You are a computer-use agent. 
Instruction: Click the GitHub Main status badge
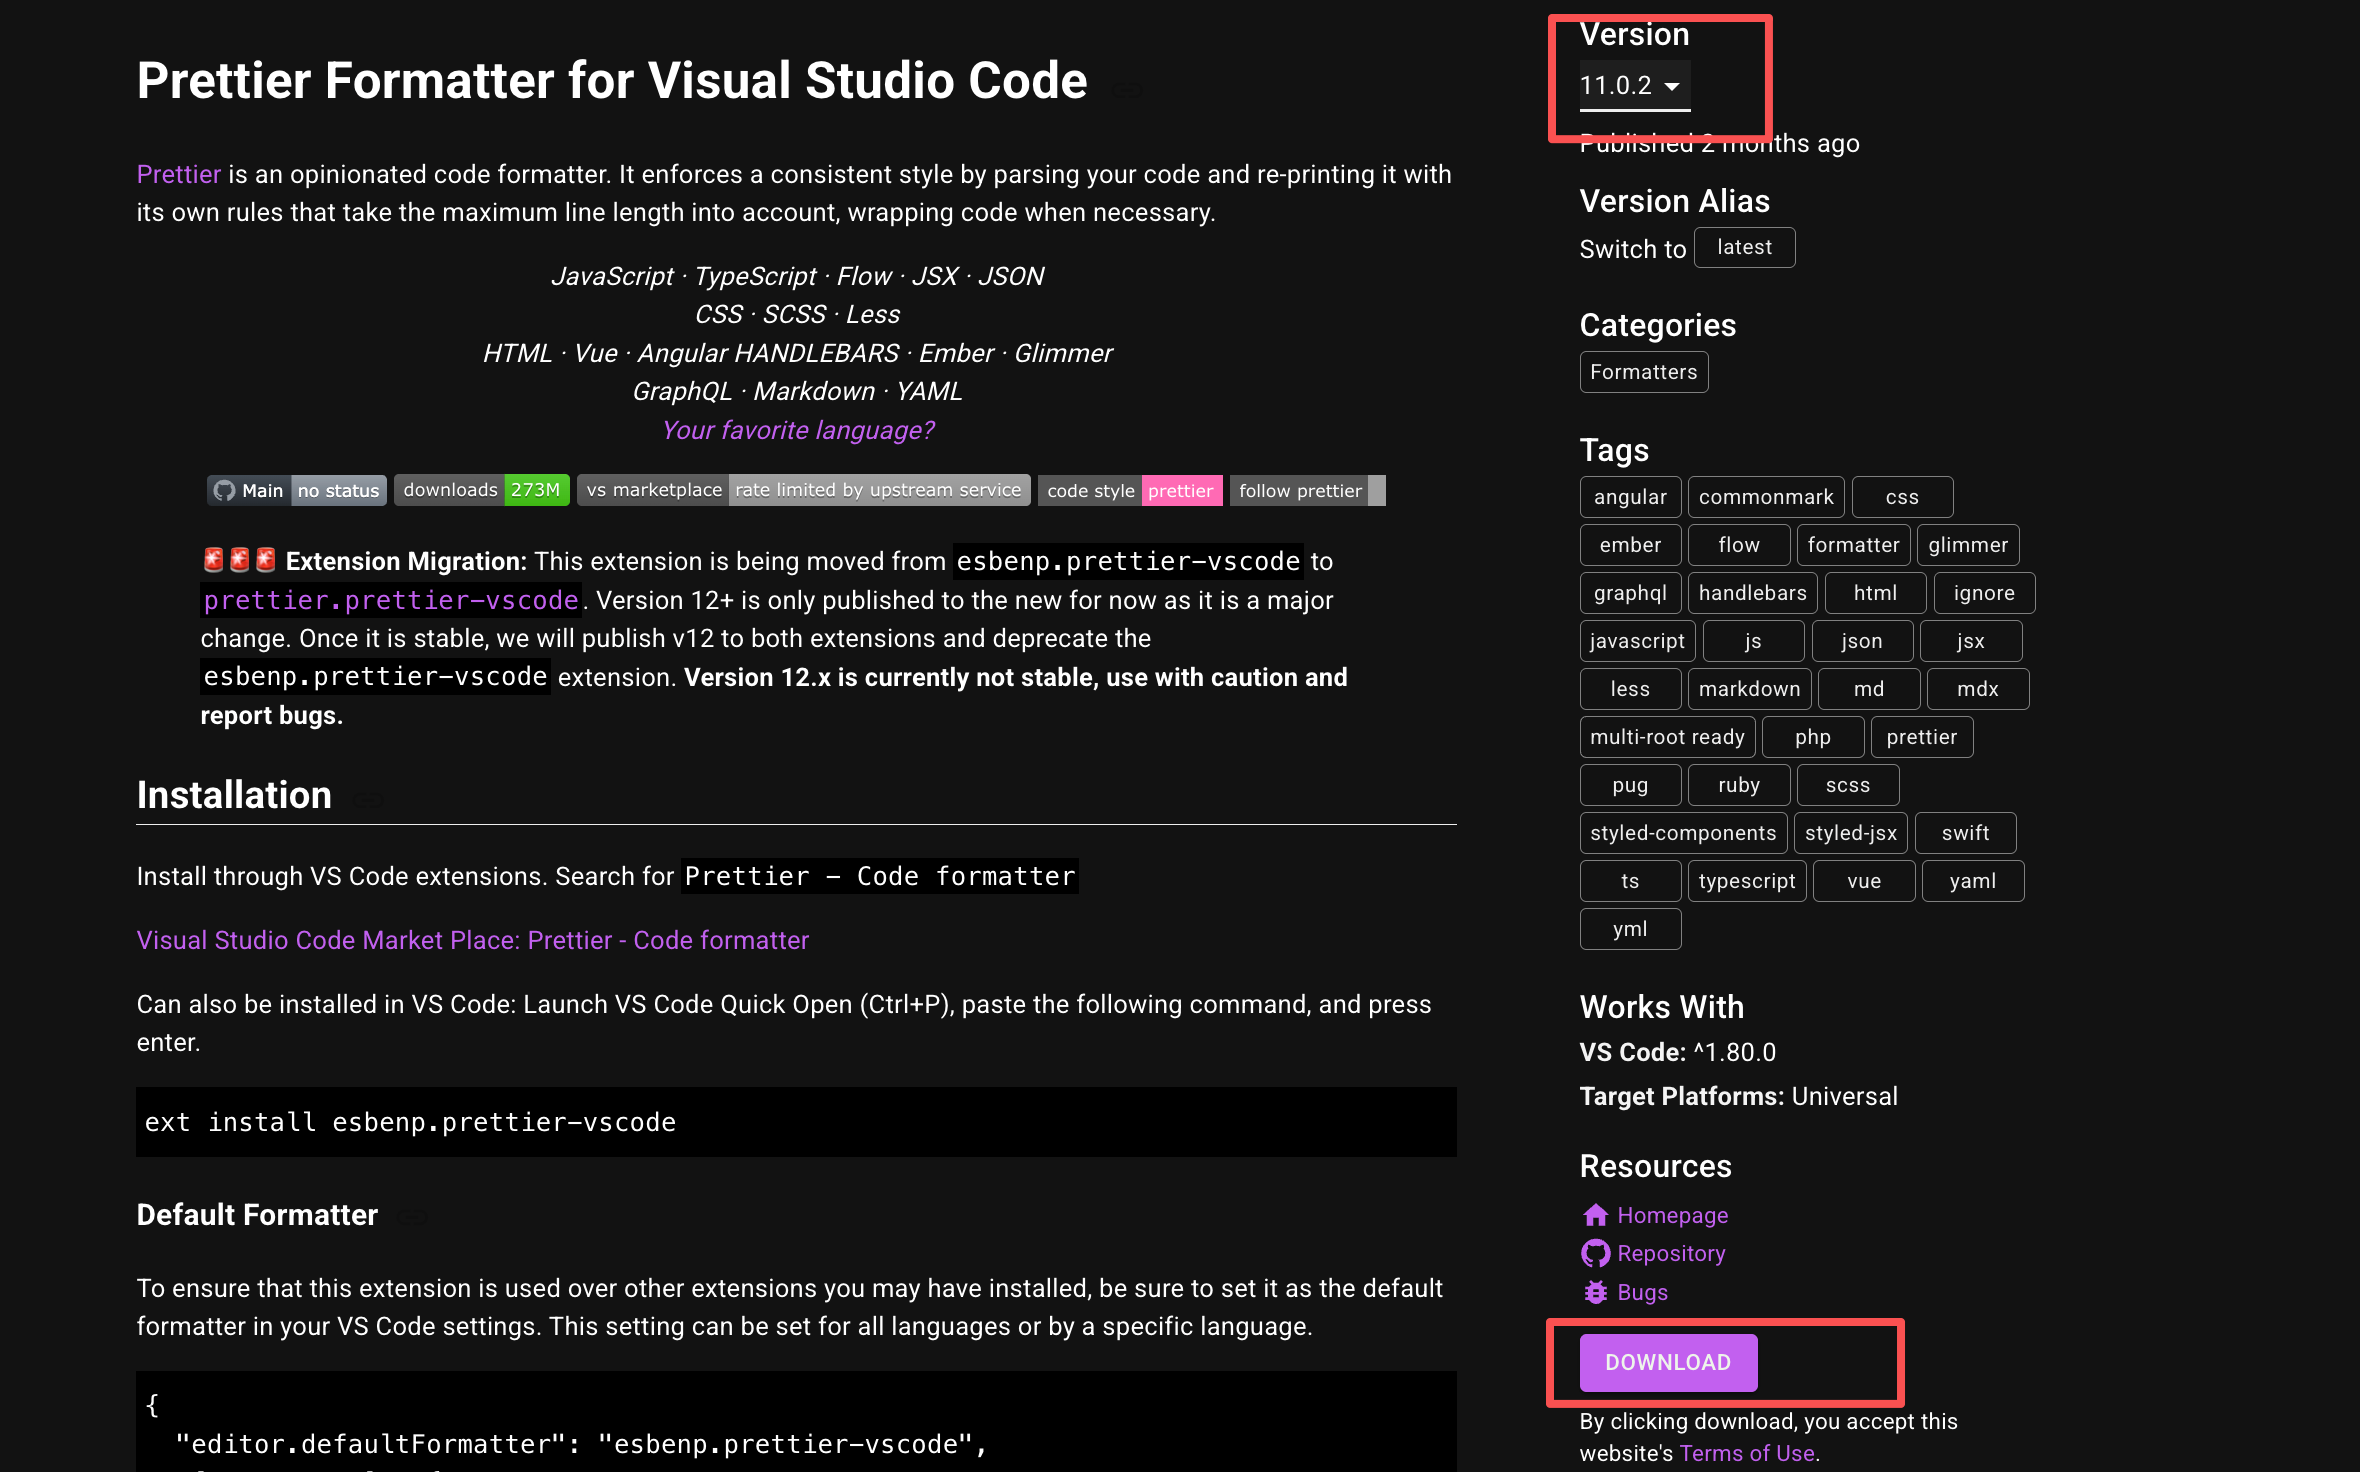click(x=296, y=490)
